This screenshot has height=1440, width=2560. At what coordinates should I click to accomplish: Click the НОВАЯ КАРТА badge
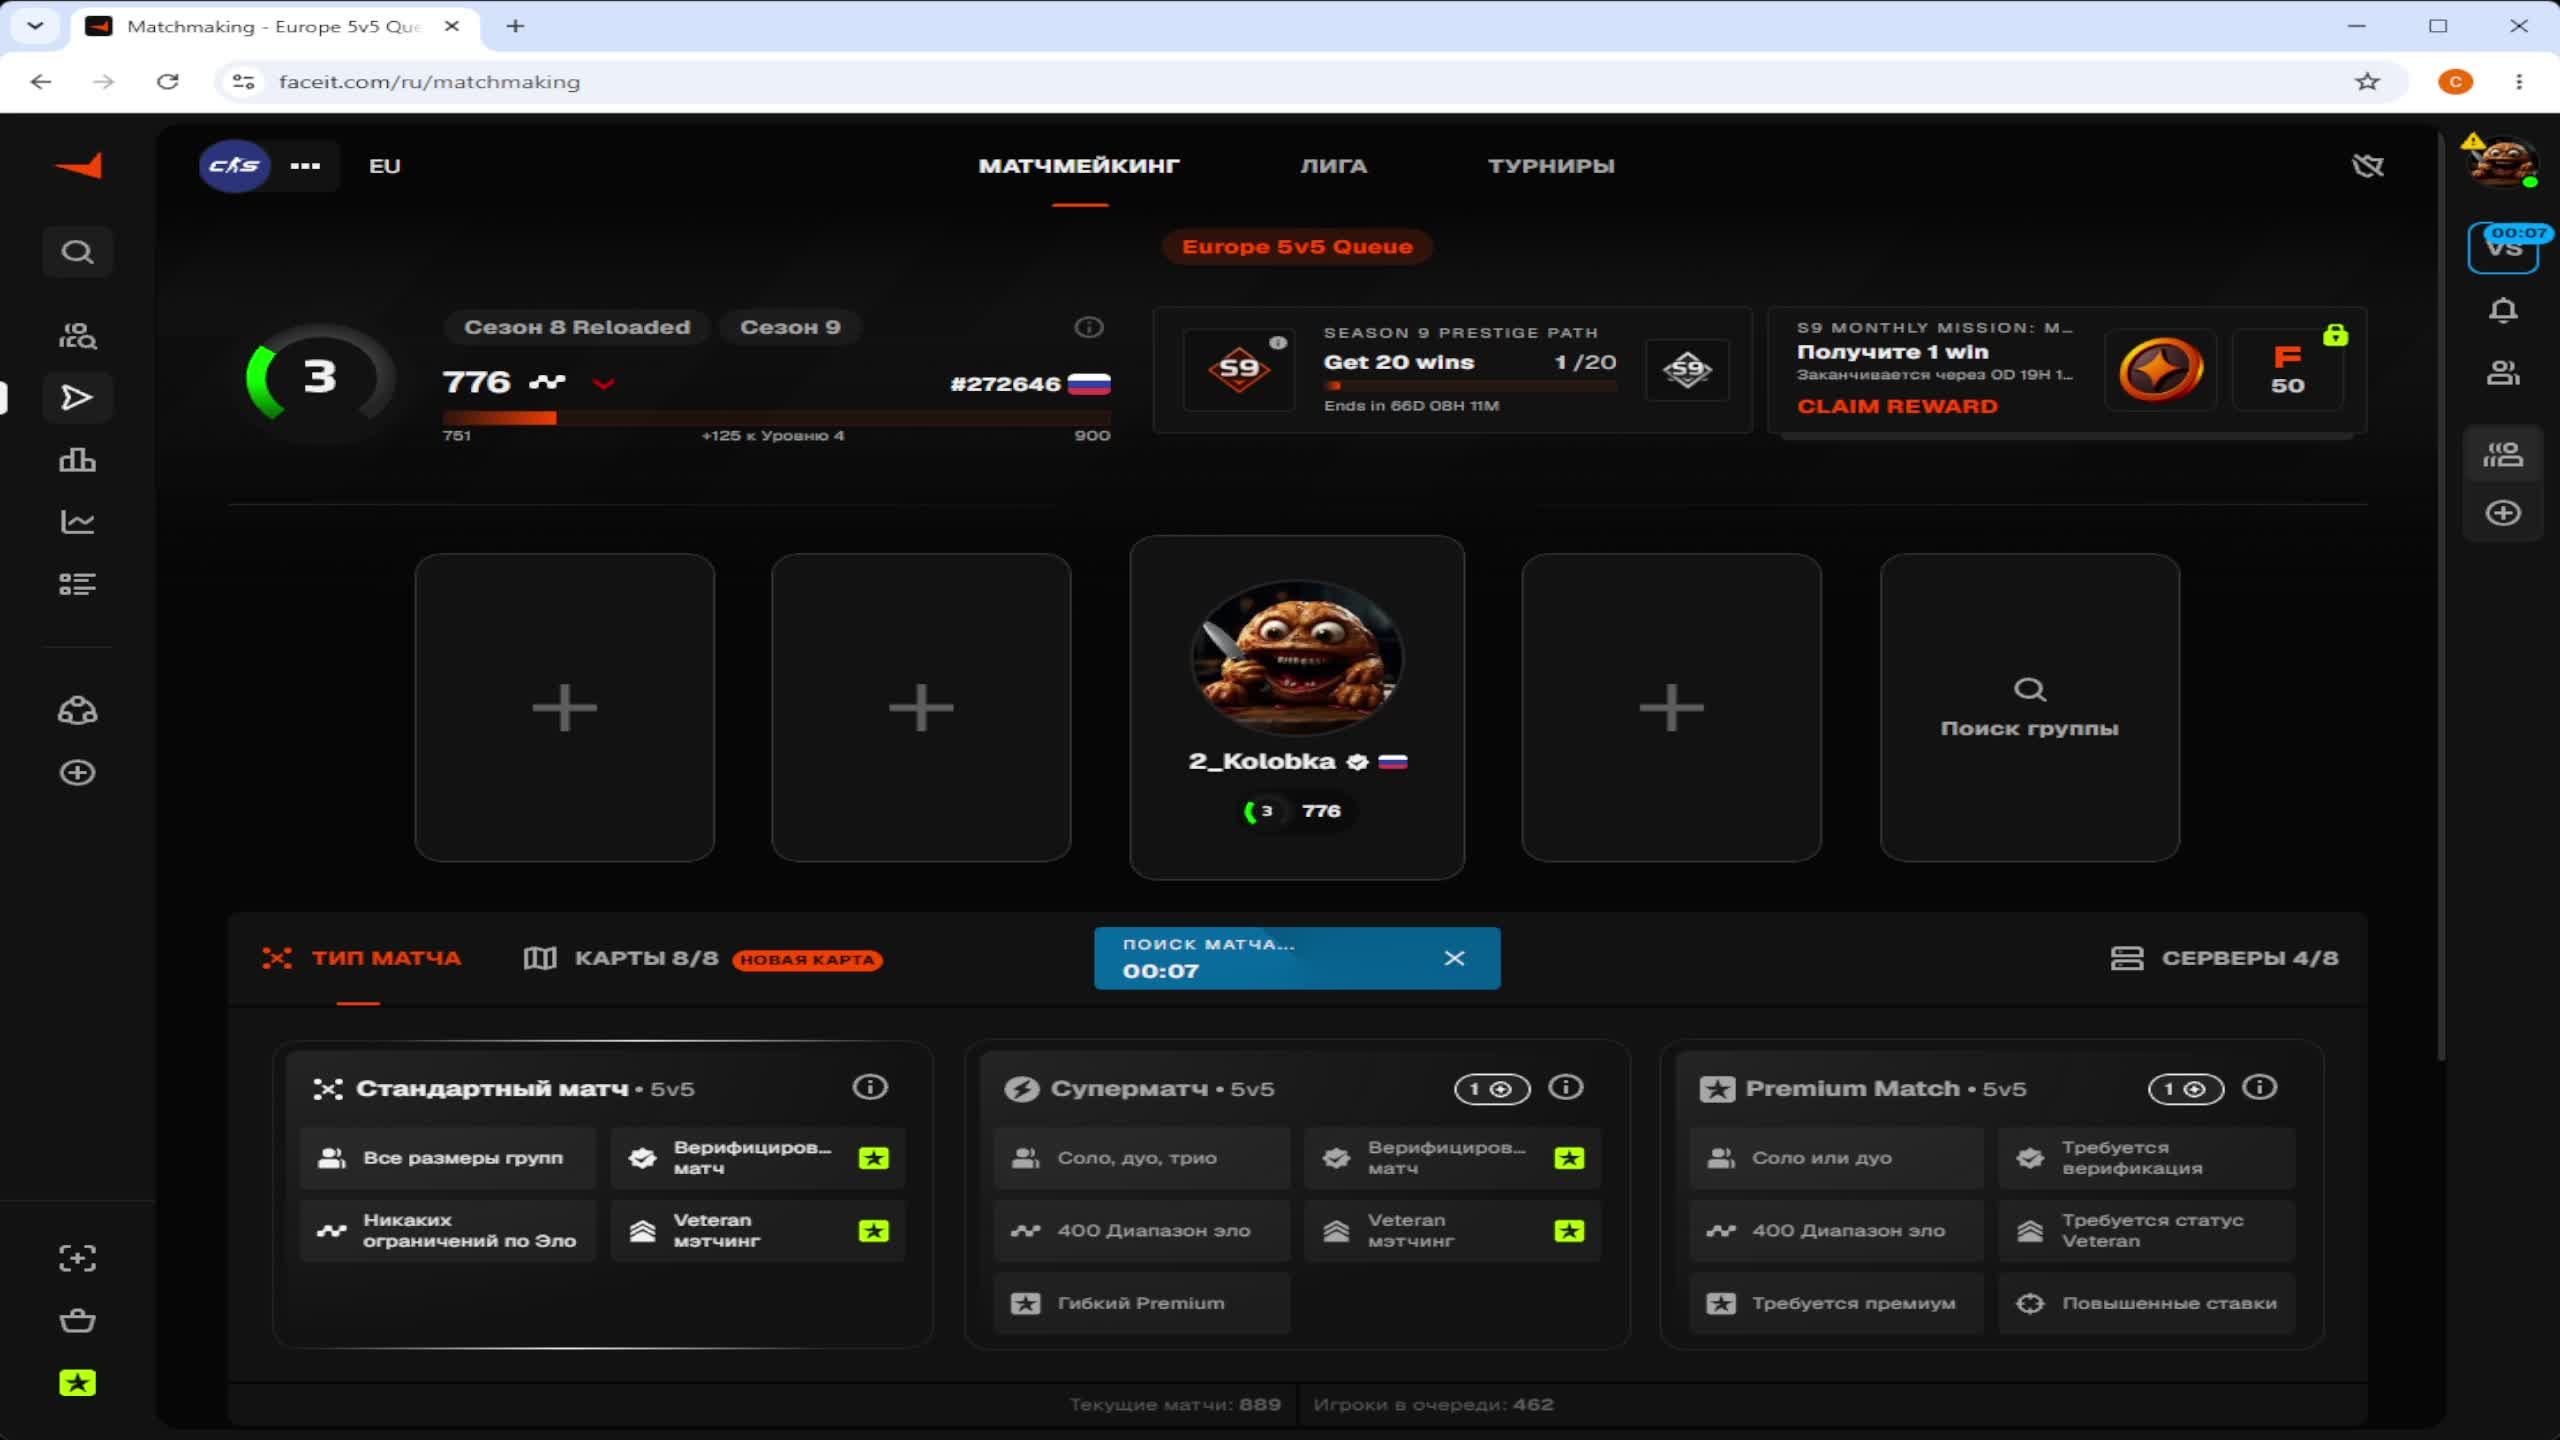[x=807, y=960]
